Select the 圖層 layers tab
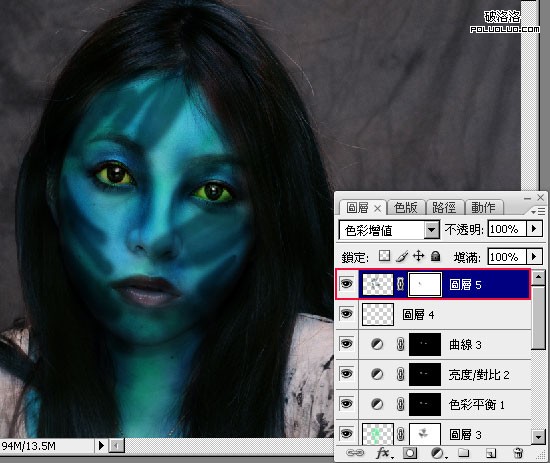Image resolution: width=550 pixels, height=463 pixels. point(357,208)
